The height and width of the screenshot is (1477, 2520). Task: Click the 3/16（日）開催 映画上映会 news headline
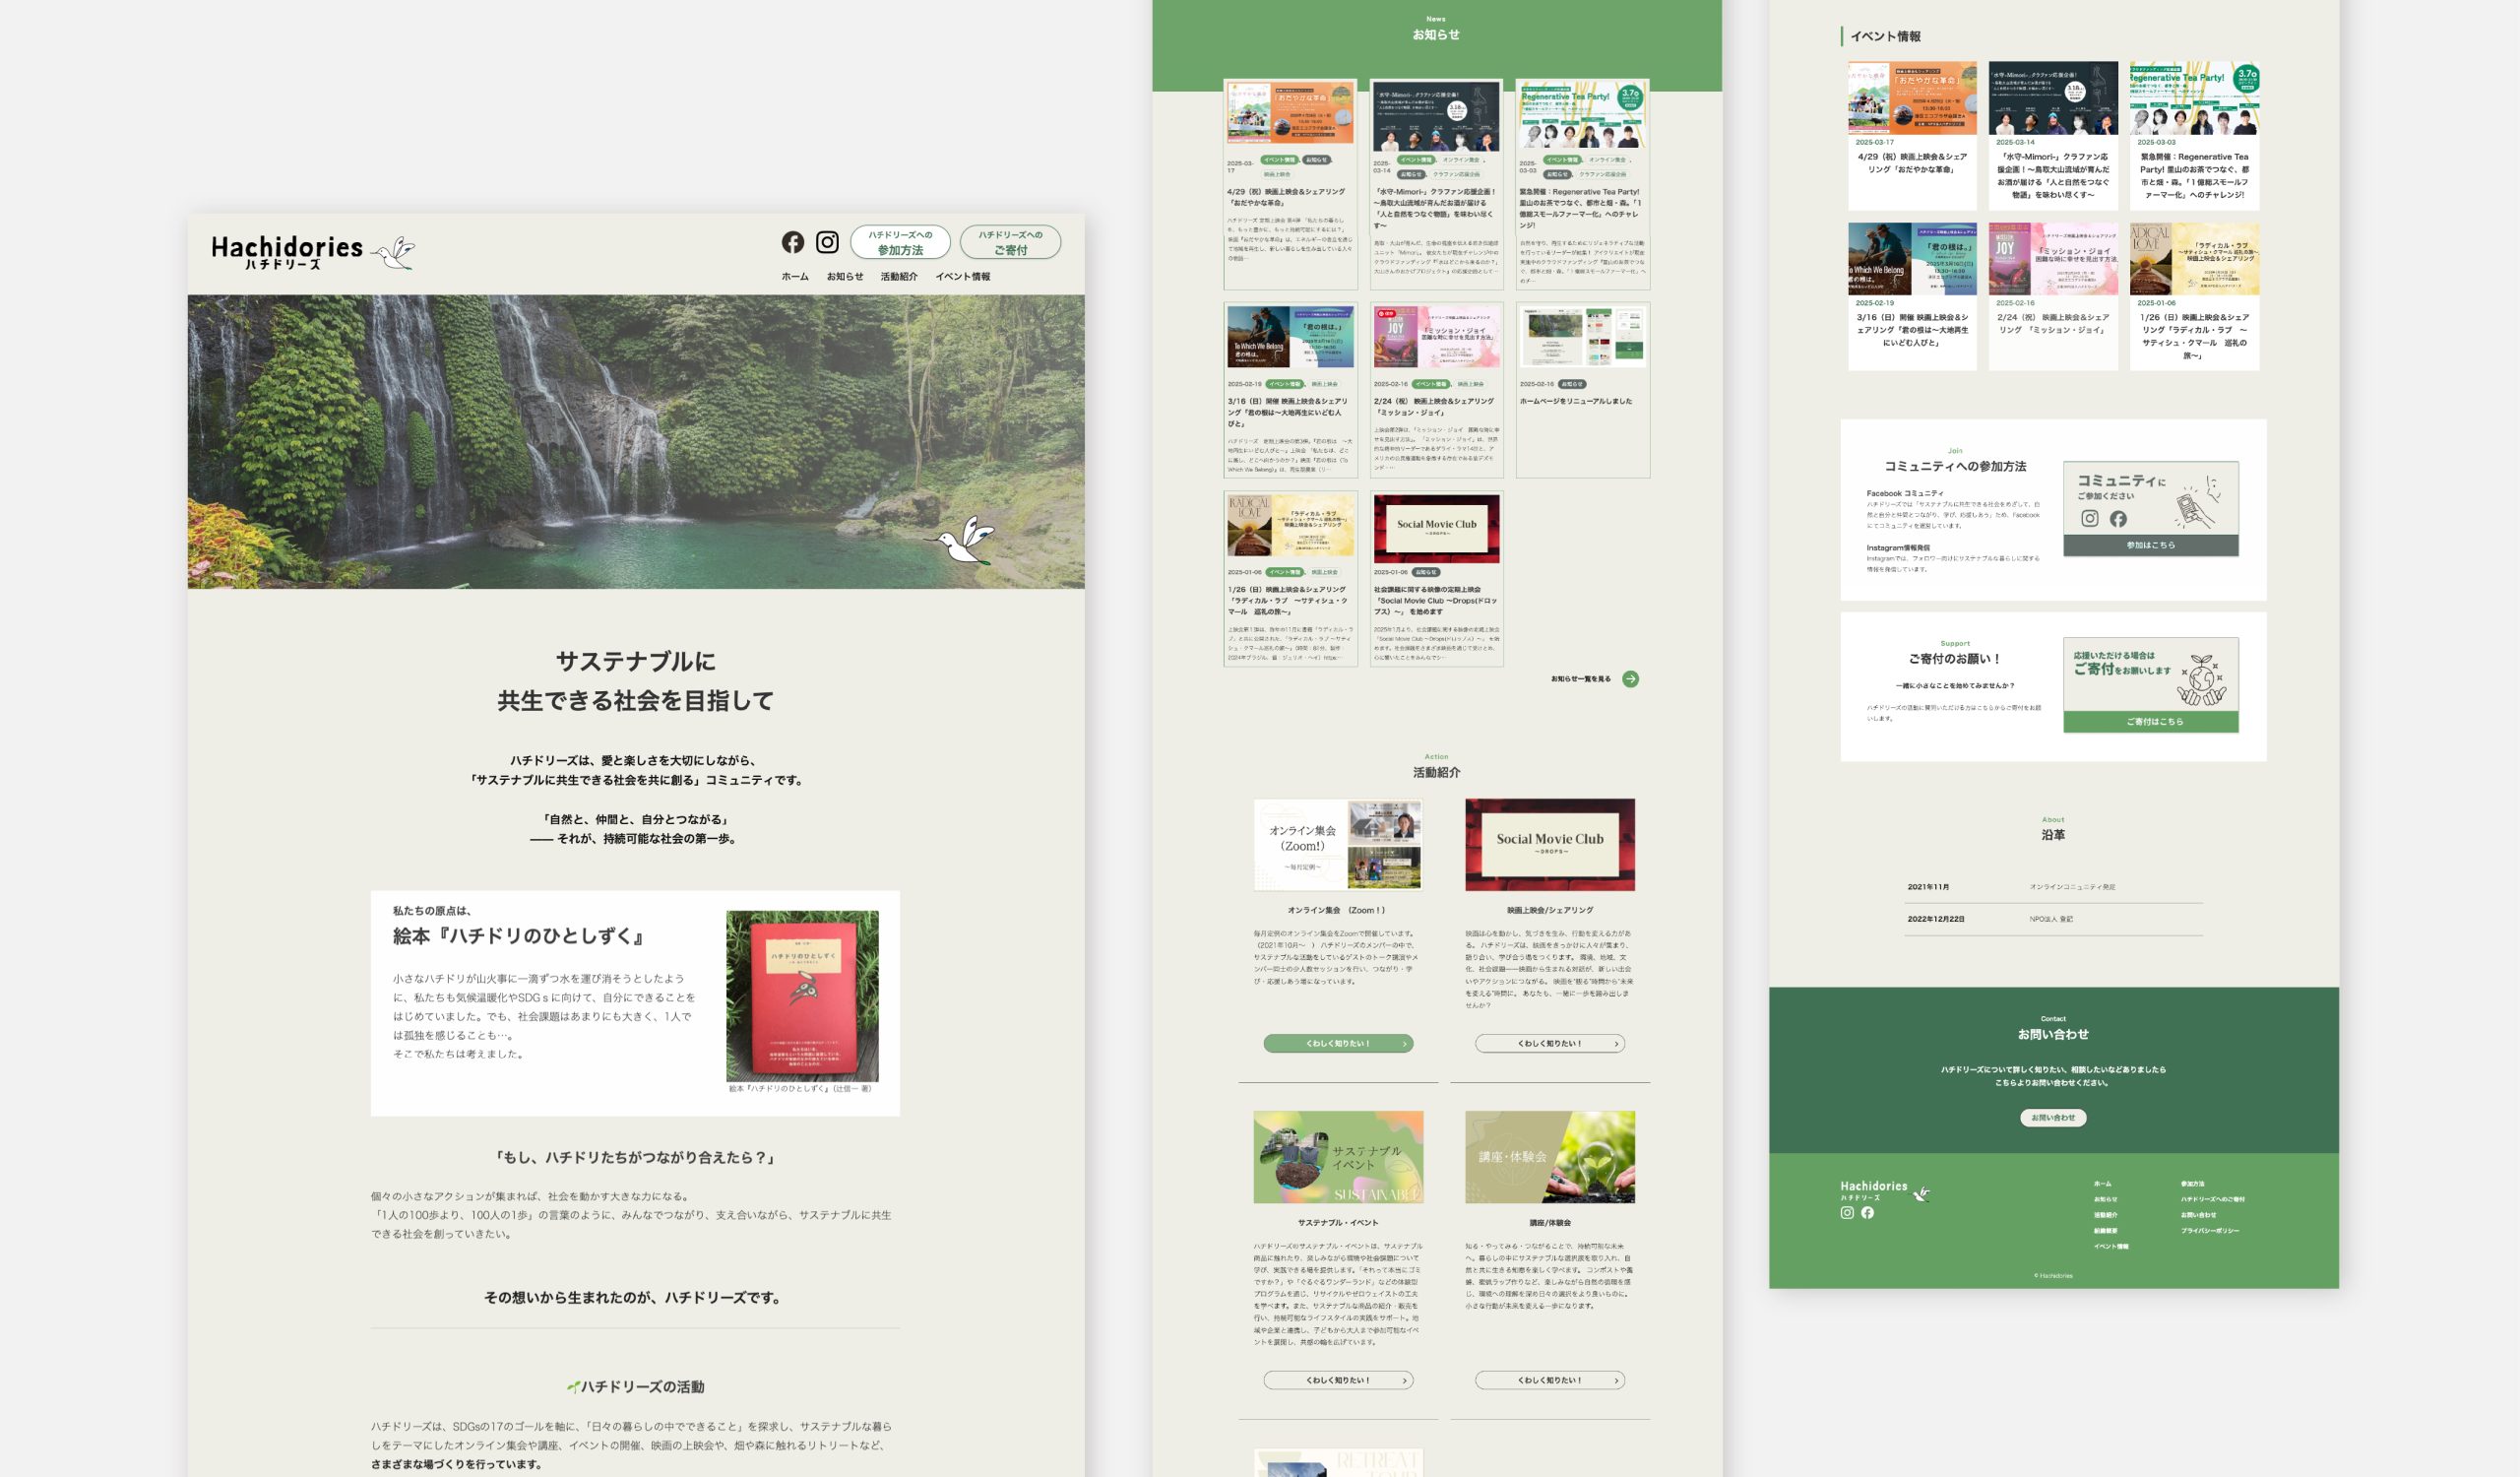tap(1288, 412)
